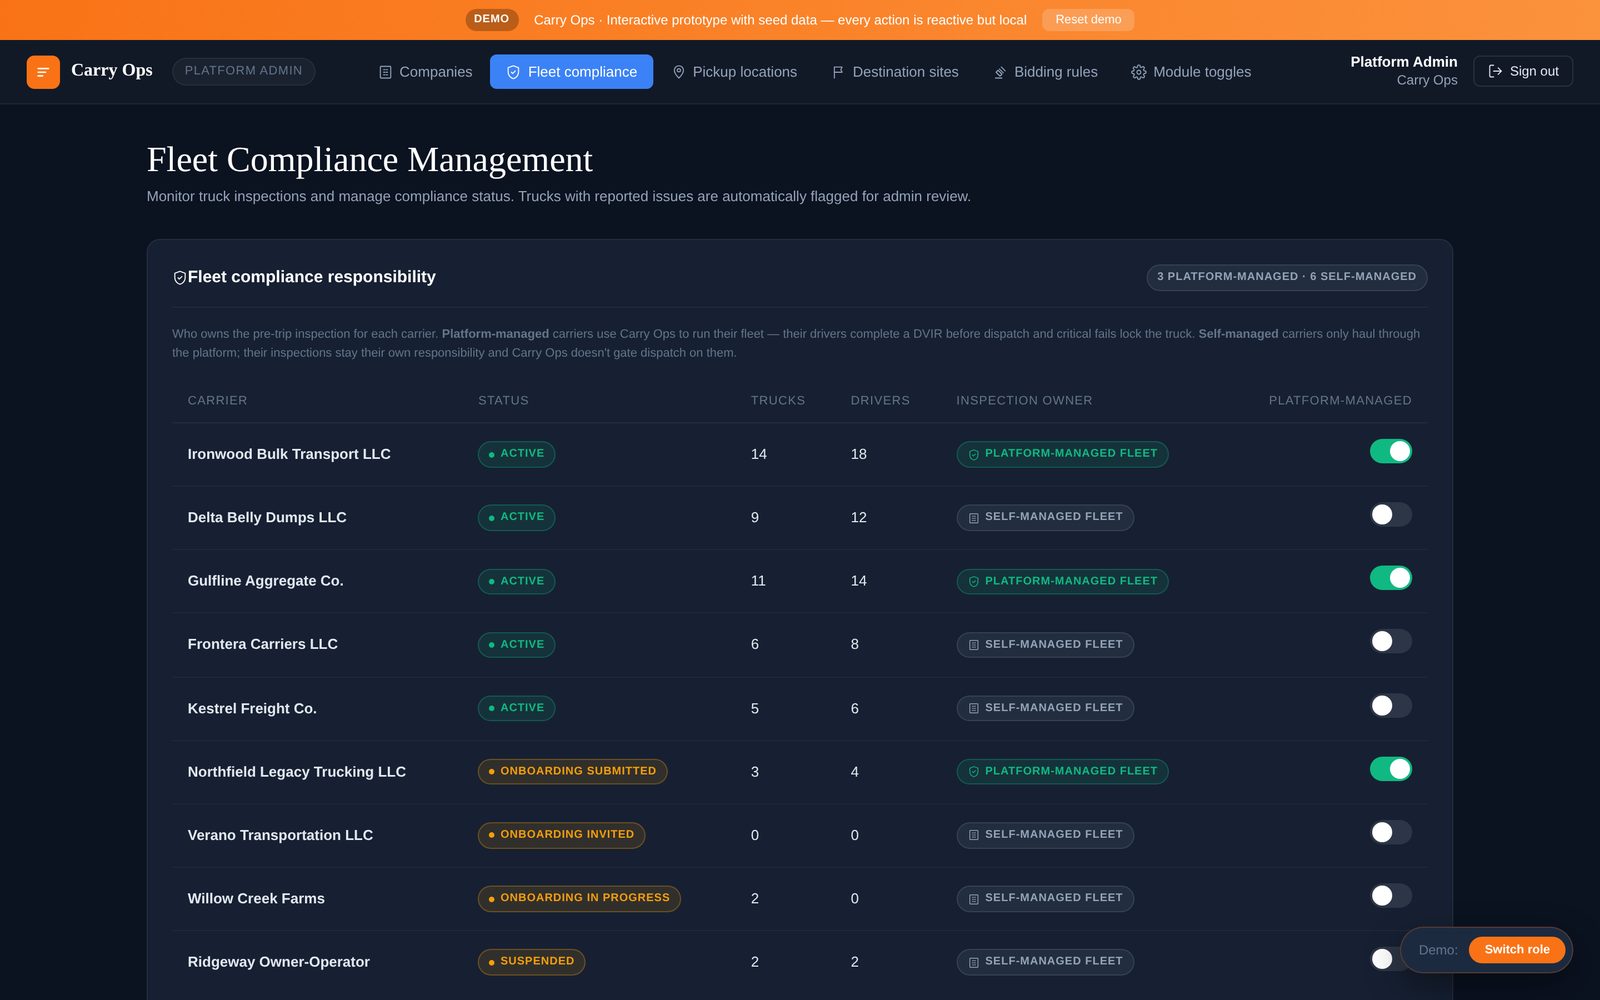Switch to the Bidding rules tab
Viewport: 1600px width, 1000px height.
point(1045,72)
